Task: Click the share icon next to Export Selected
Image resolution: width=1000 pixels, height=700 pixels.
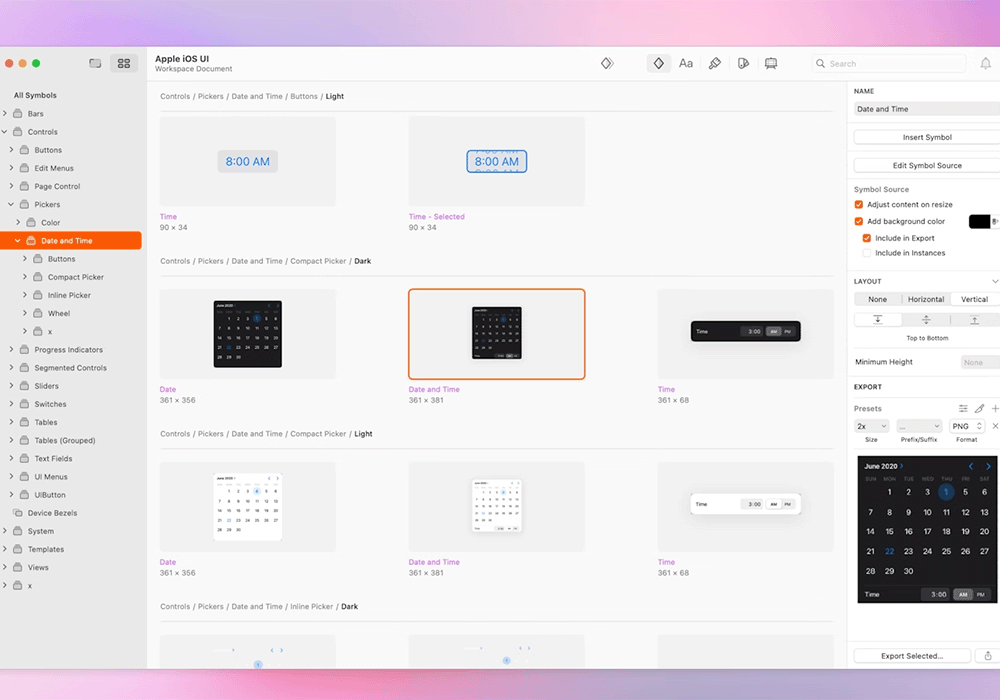Action: (988, 655)
